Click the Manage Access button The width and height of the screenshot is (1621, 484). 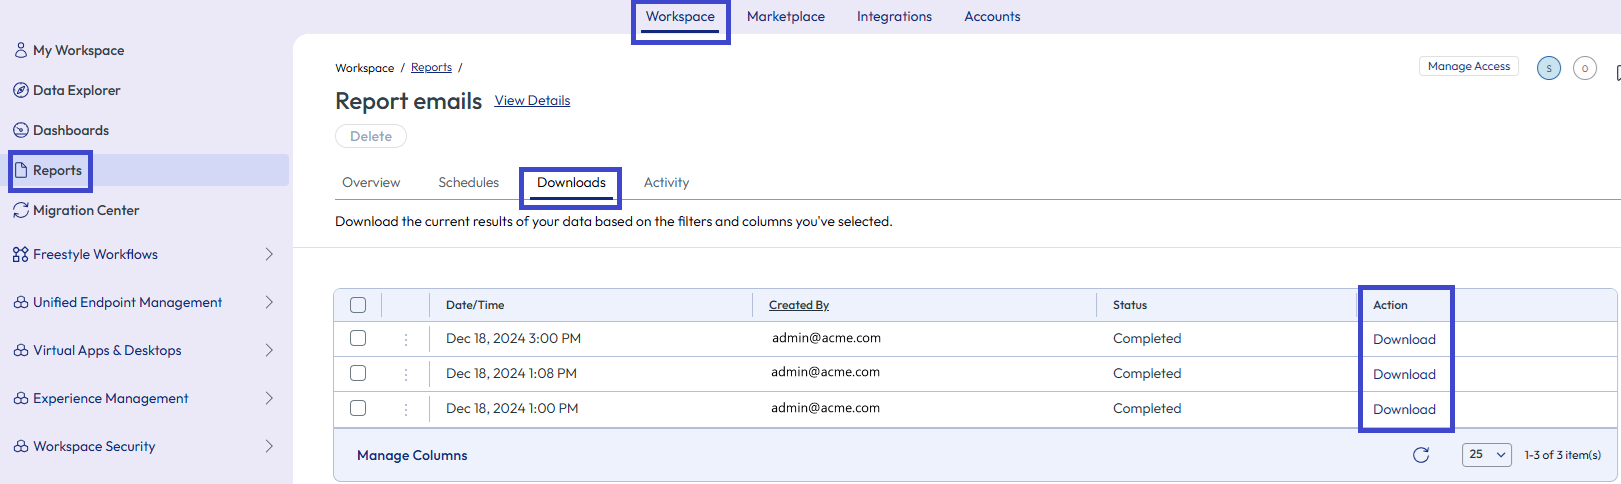pyautogui.click(x=1469, y=66)
